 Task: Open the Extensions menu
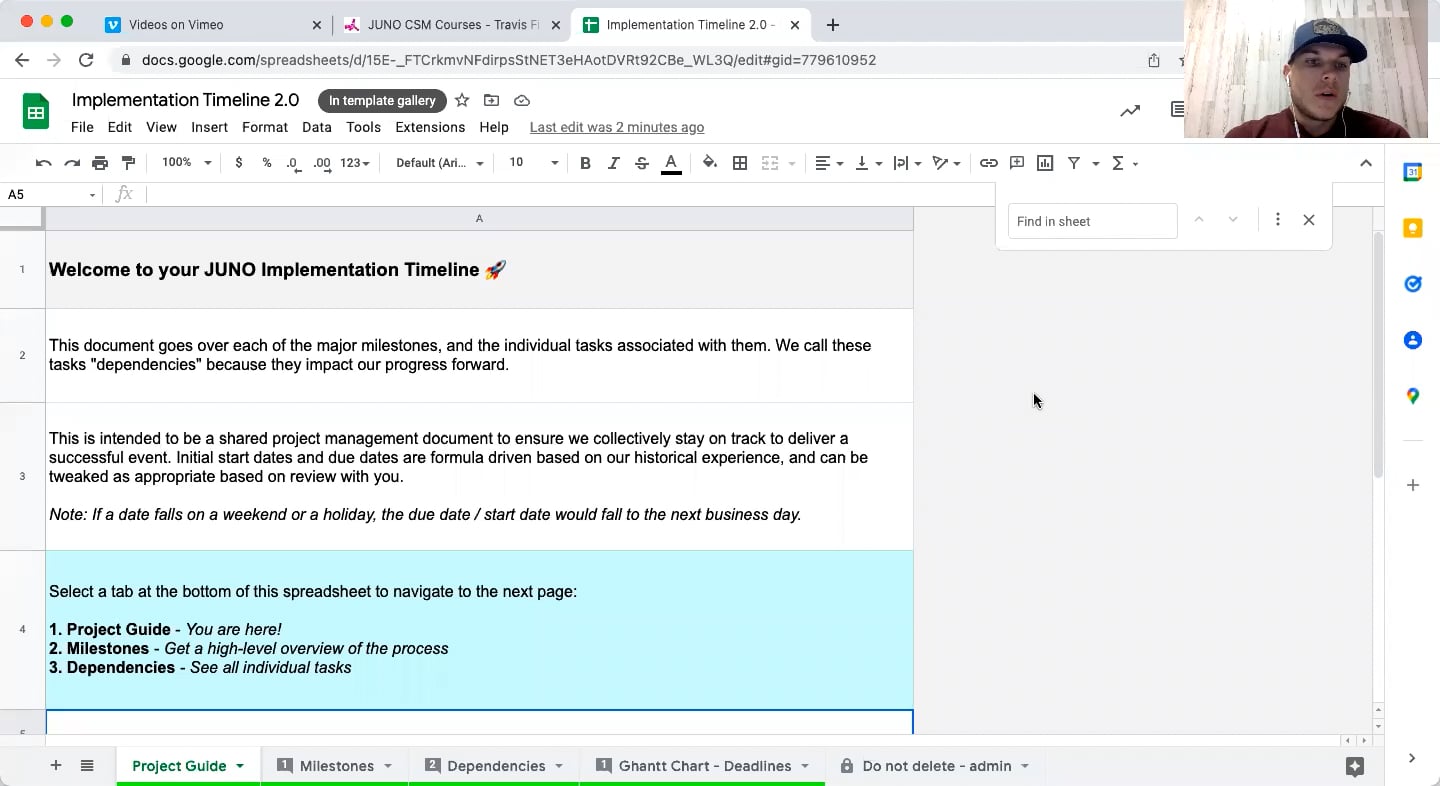pos(430,127)
